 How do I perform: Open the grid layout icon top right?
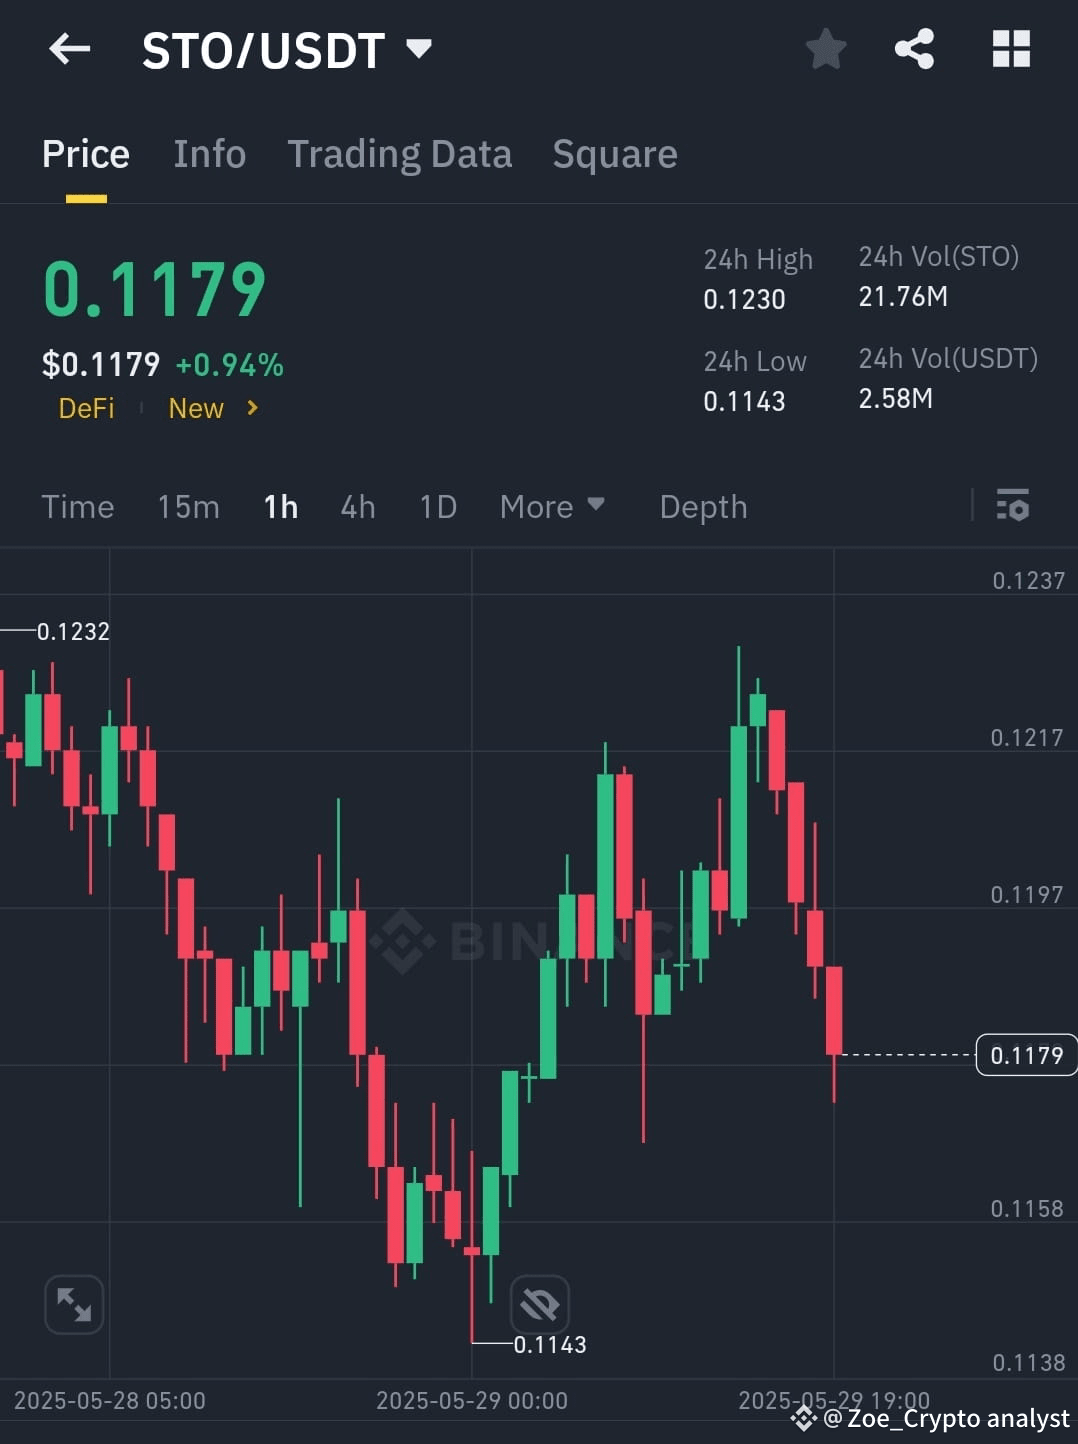click(1011, 49)
